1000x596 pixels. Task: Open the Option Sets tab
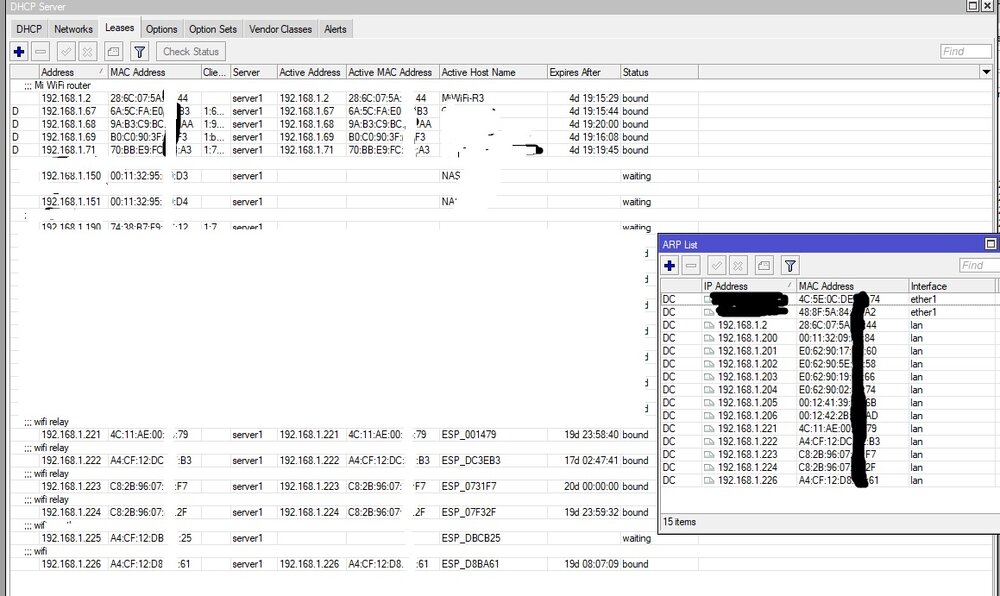tap(215, 29)
